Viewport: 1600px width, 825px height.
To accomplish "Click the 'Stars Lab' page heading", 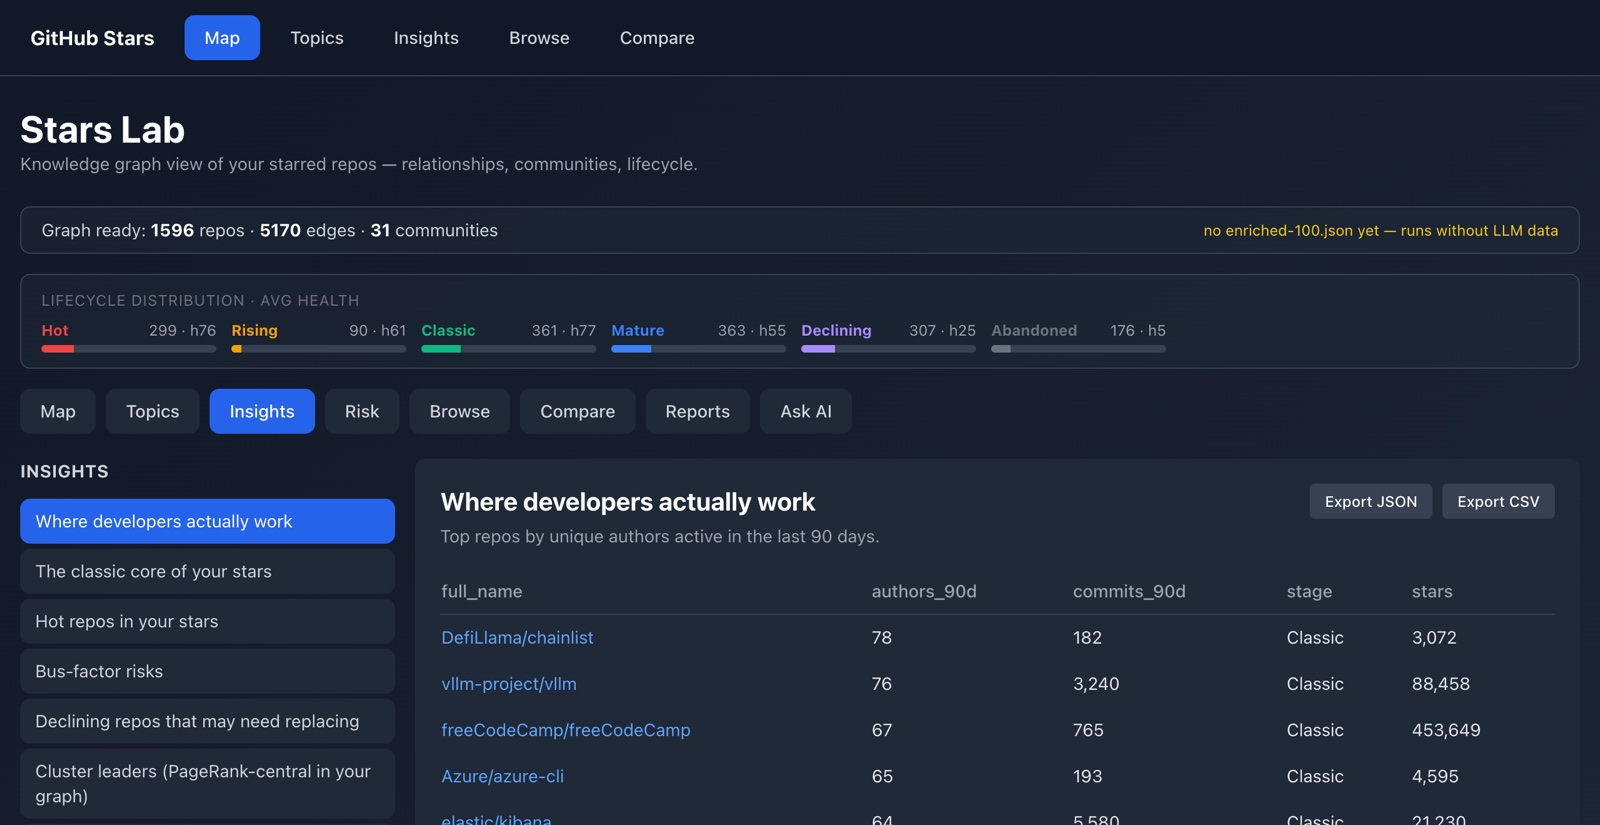I will coord(102,129).
